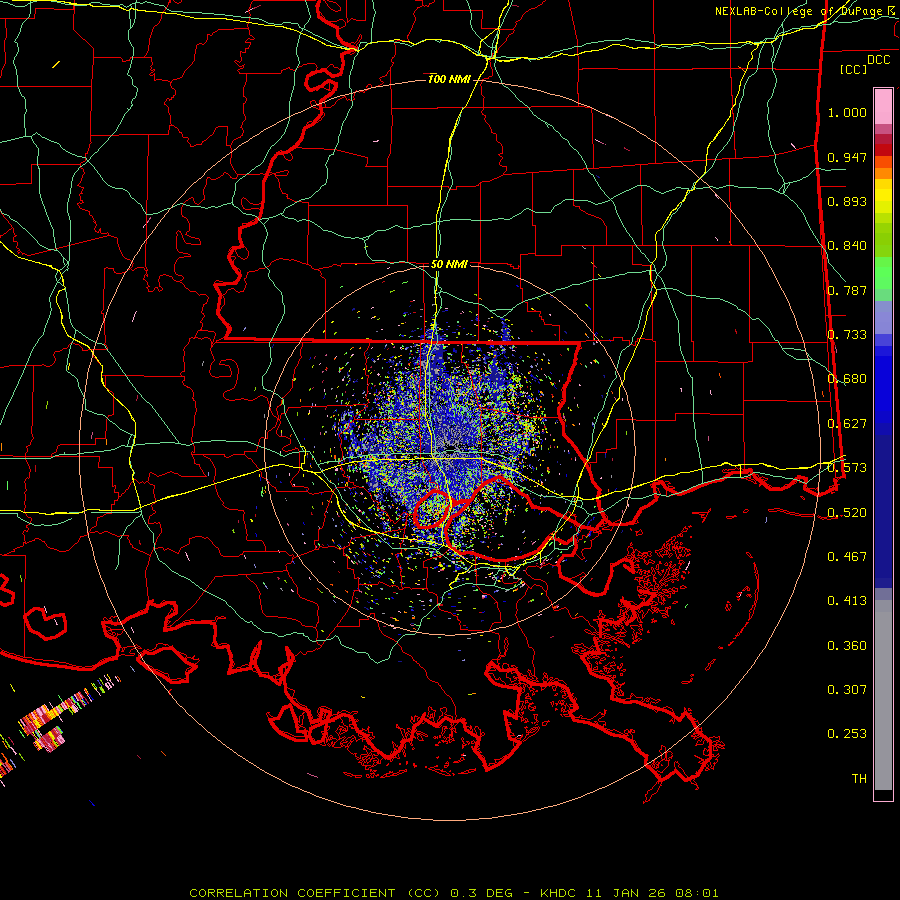
Task: Click the DCC label above the color bar
Action: pos(878,60)
